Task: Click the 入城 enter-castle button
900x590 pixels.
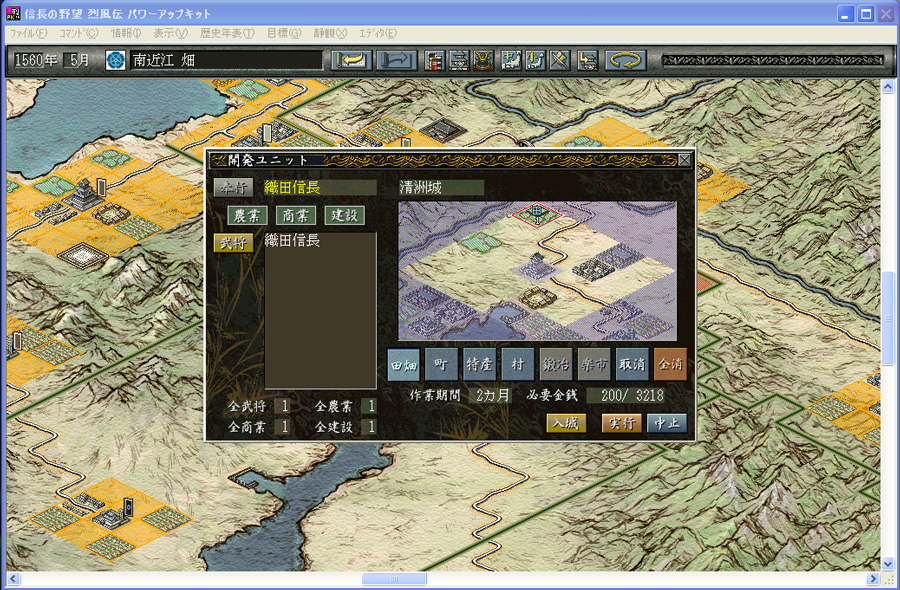Action: (x=567, y=424)
